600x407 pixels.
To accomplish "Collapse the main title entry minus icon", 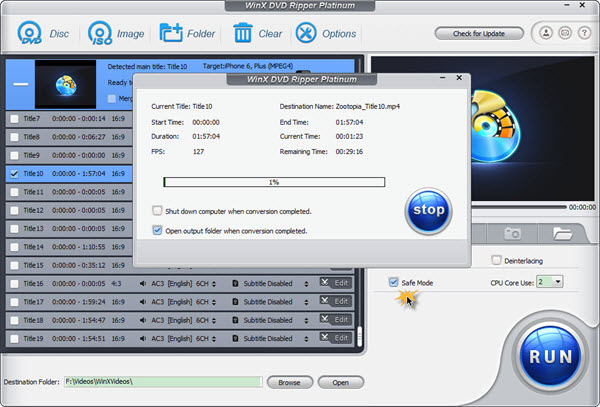I will [x=21, y=84].
